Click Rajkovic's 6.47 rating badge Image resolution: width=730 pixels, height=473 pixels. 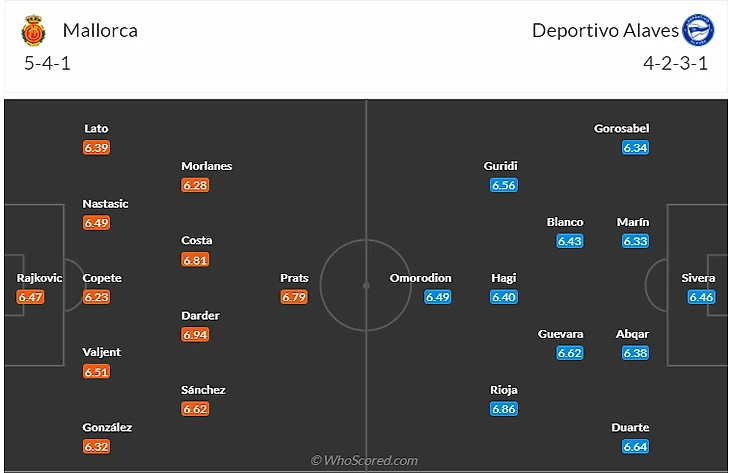tap(31, 297)
